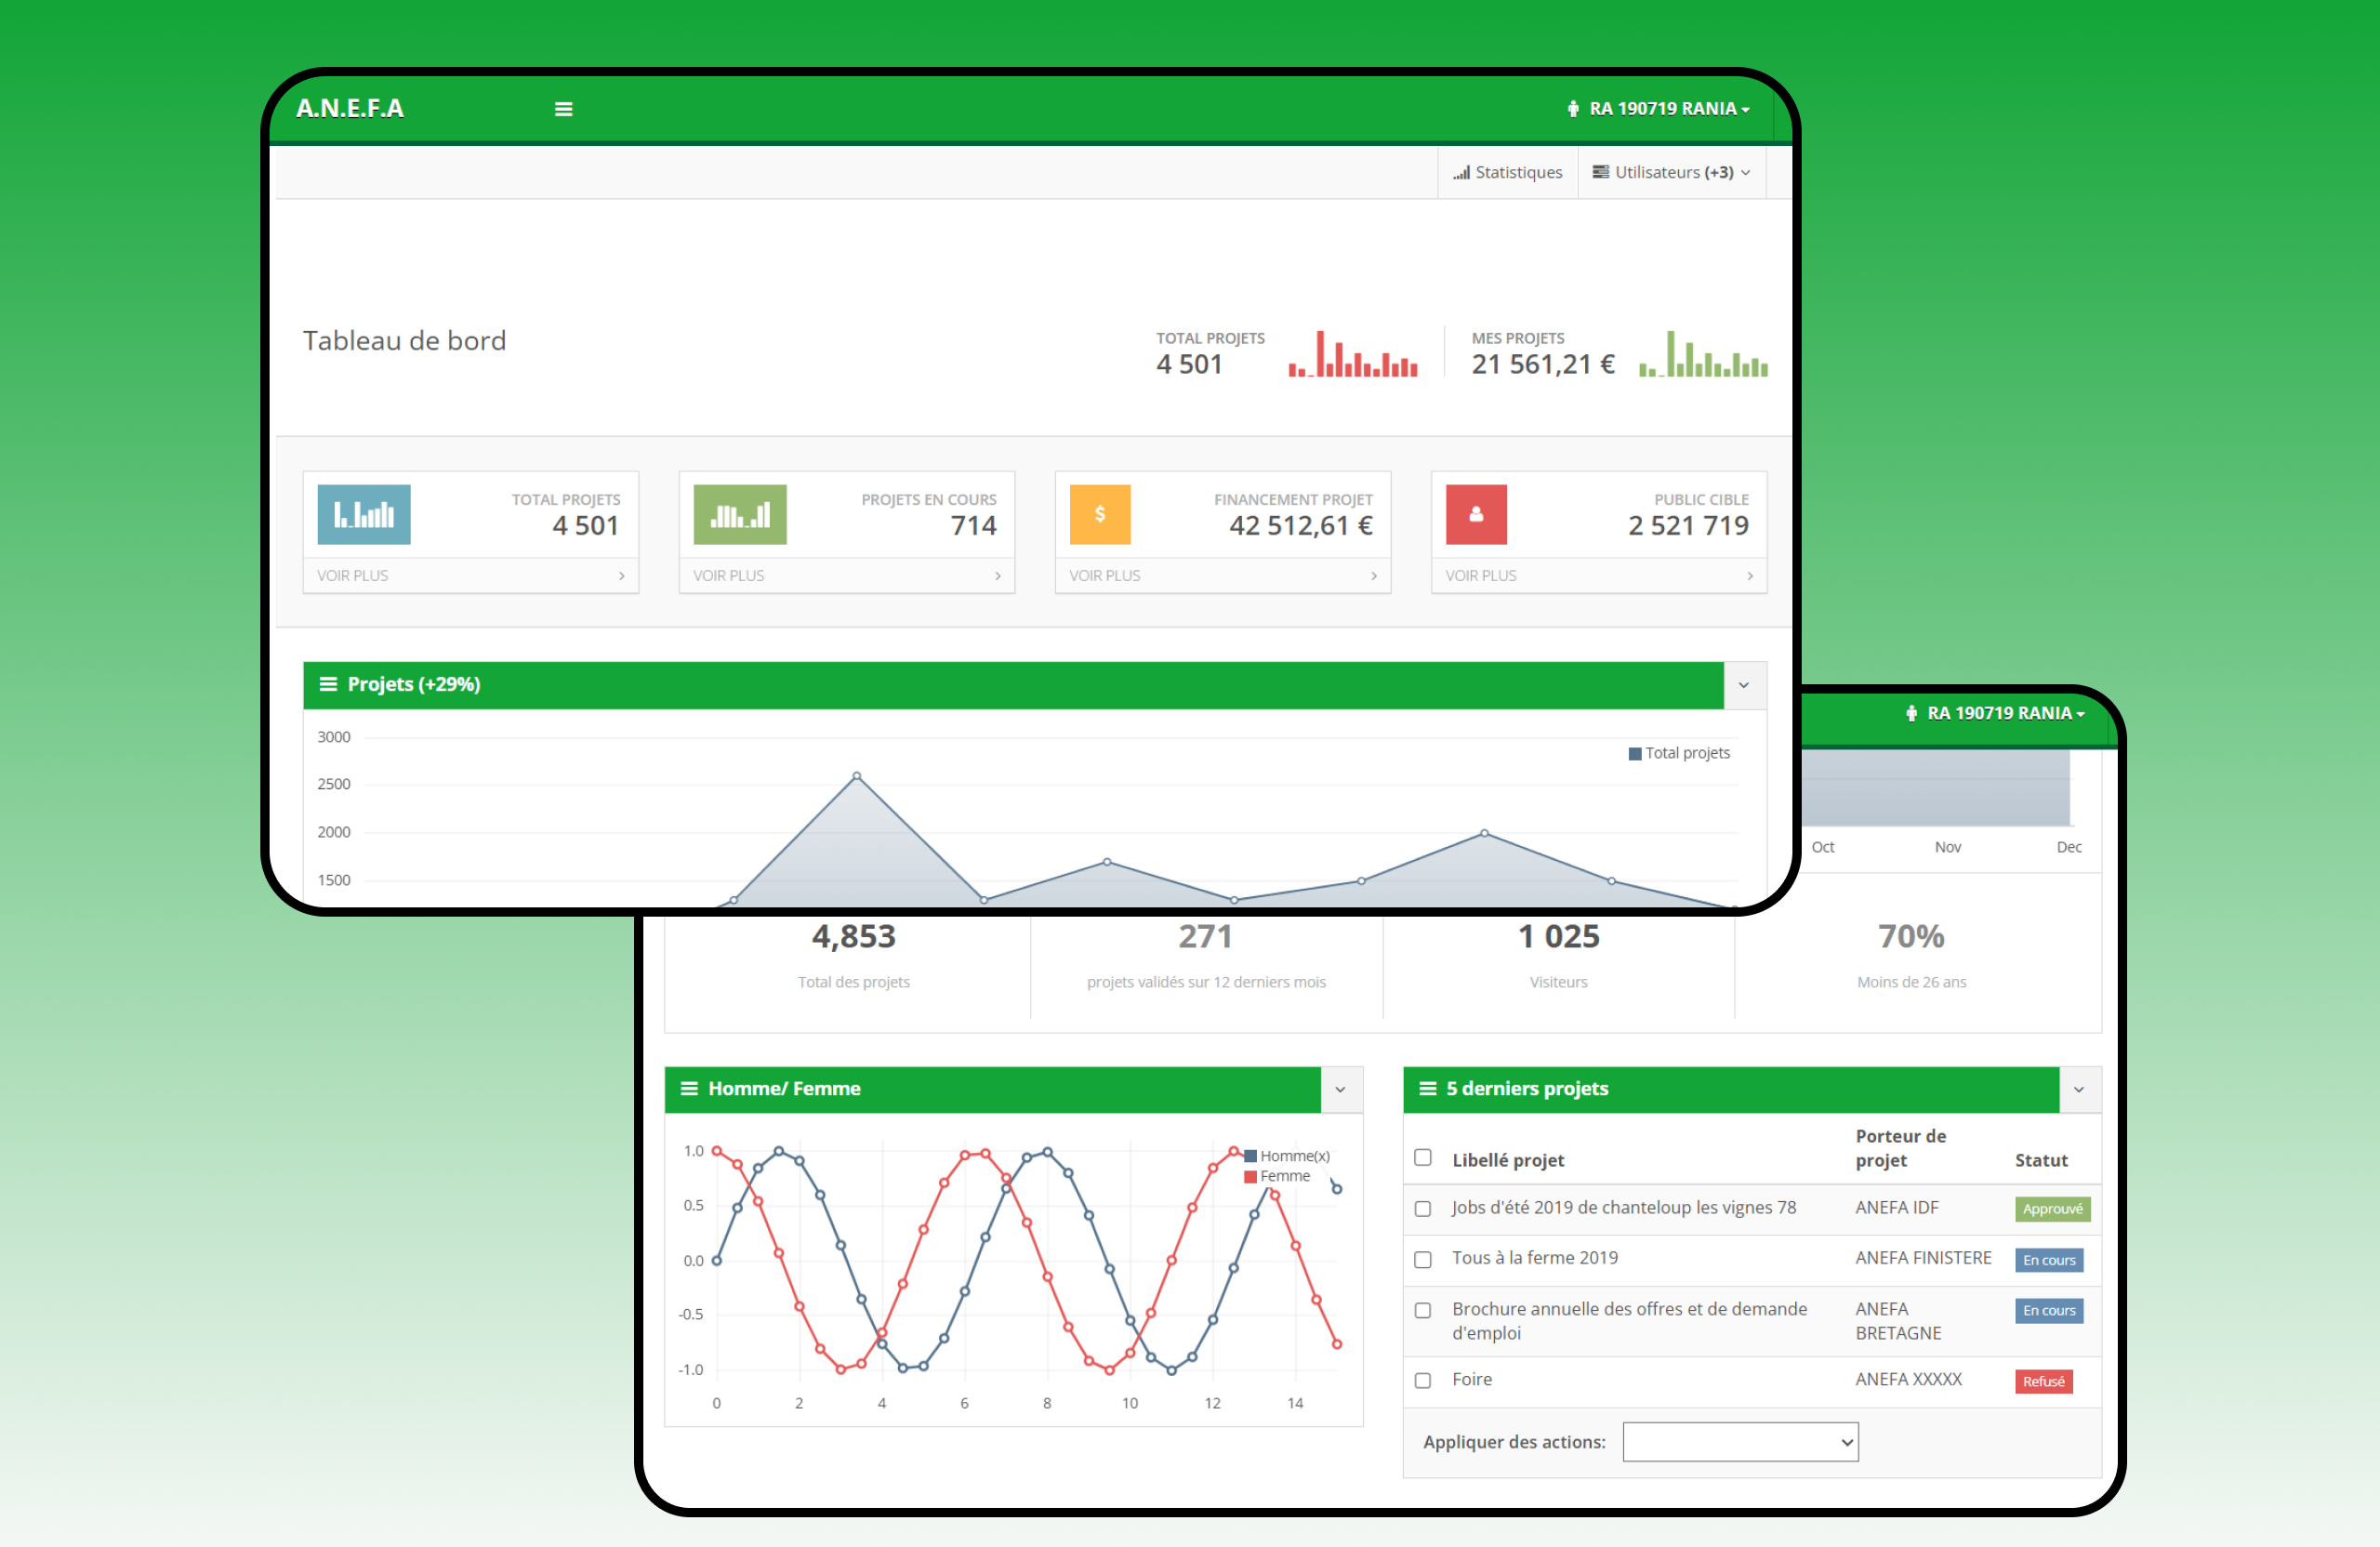This screenshot has height=1547, width=2380.
Task: Click the blue bar-chart icon in Total Projets card
Action: (x=364, y=515)
